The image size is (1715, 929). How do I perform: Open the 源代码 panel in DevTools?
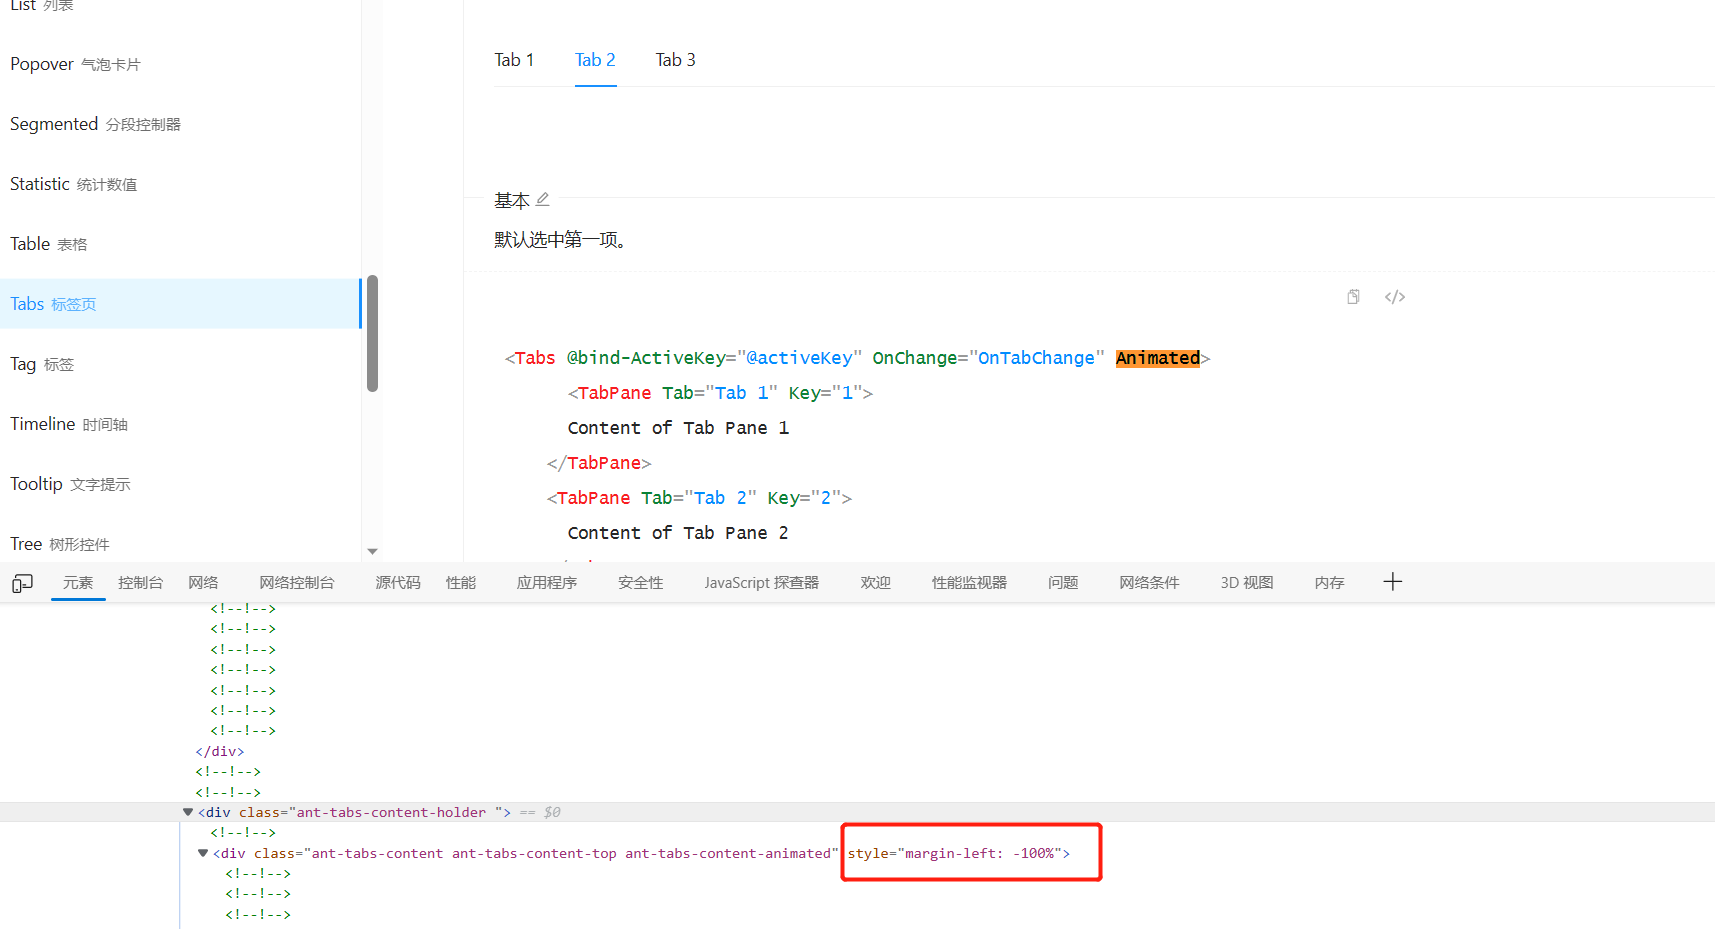click(x=397, y=582)
